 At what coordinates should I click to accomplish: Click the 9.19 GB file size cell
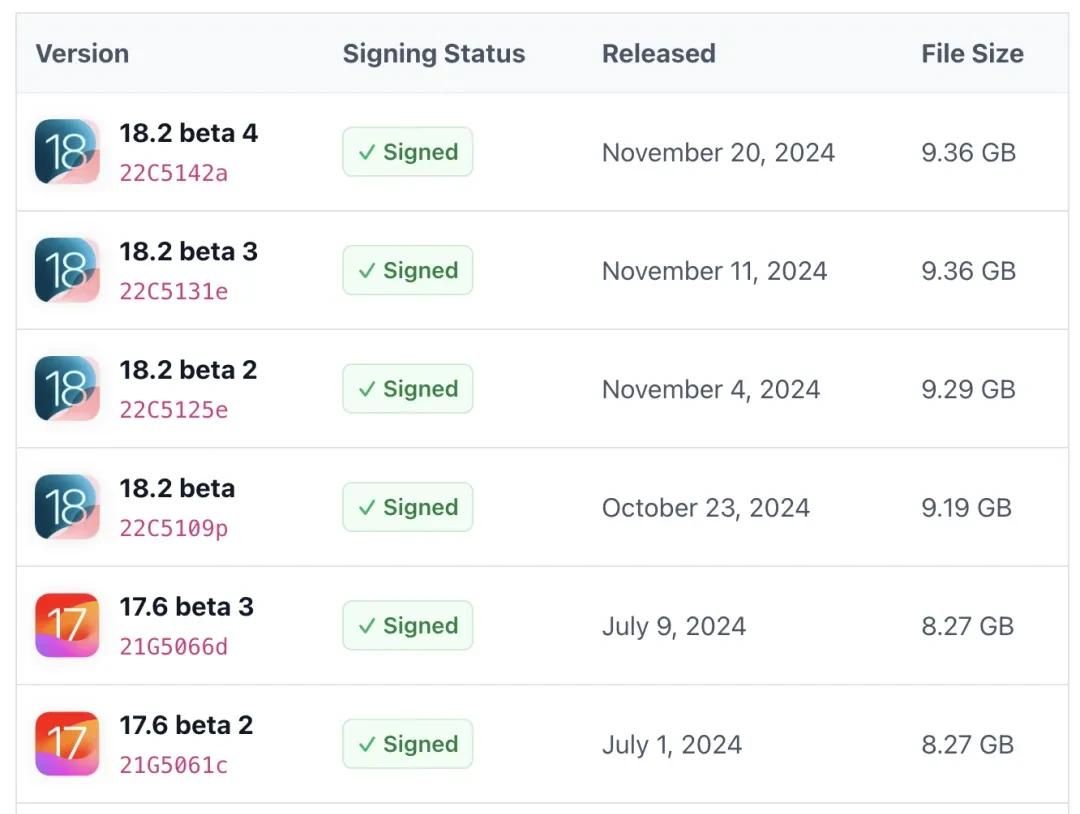click(x=966, y=508)
